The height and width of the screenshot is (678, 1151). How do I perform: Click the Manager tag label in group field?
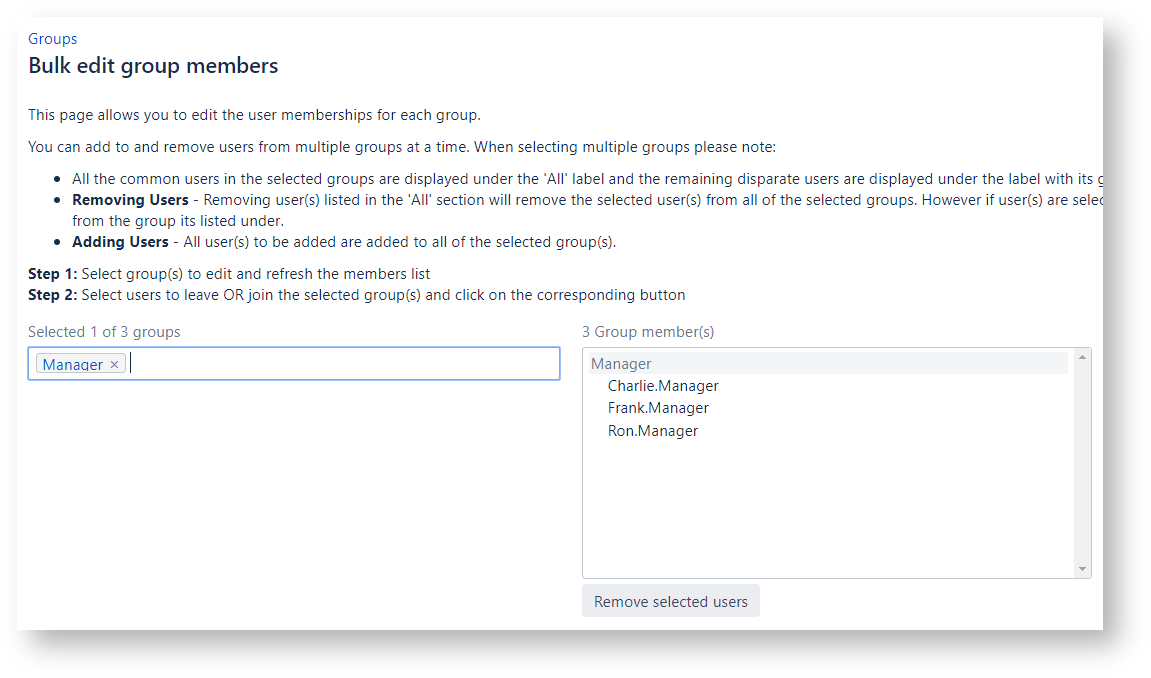pos(72,365)
